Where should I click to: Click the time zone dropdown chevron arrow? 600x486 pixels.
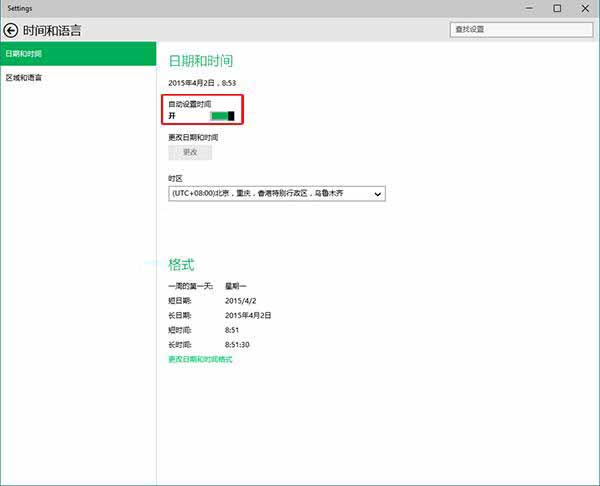pyautogui.click(x=377, y=194)
